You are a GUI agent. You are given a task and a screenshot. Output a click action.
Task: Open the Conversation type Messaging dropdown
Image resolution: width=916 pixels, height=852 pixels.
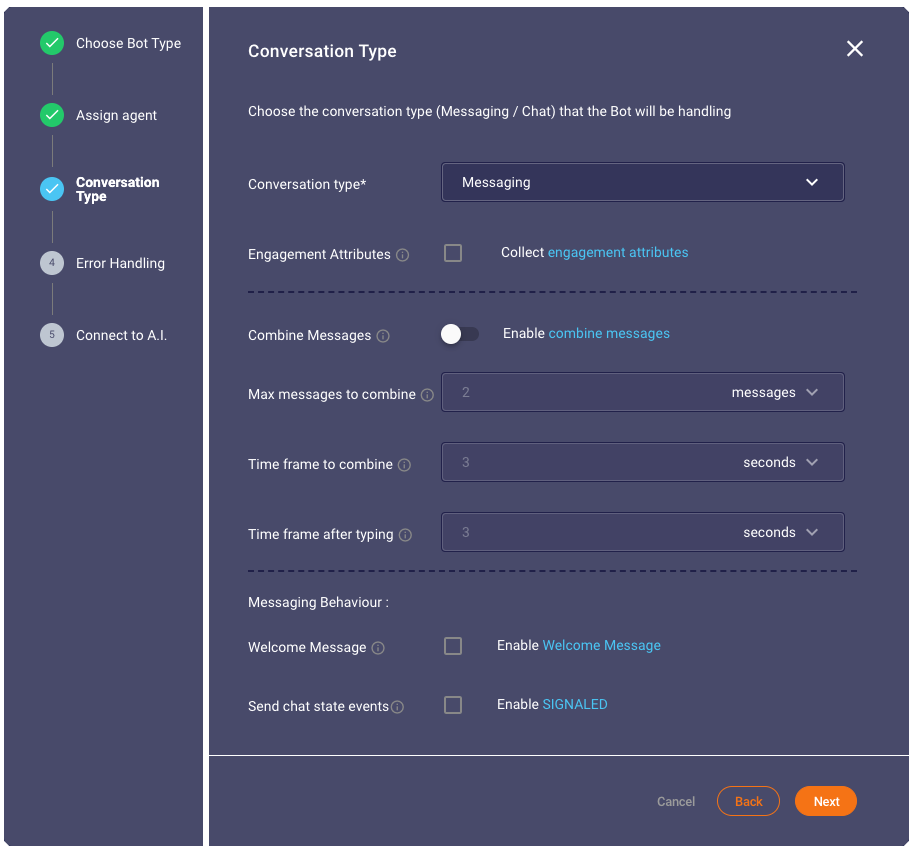(643, 182)
